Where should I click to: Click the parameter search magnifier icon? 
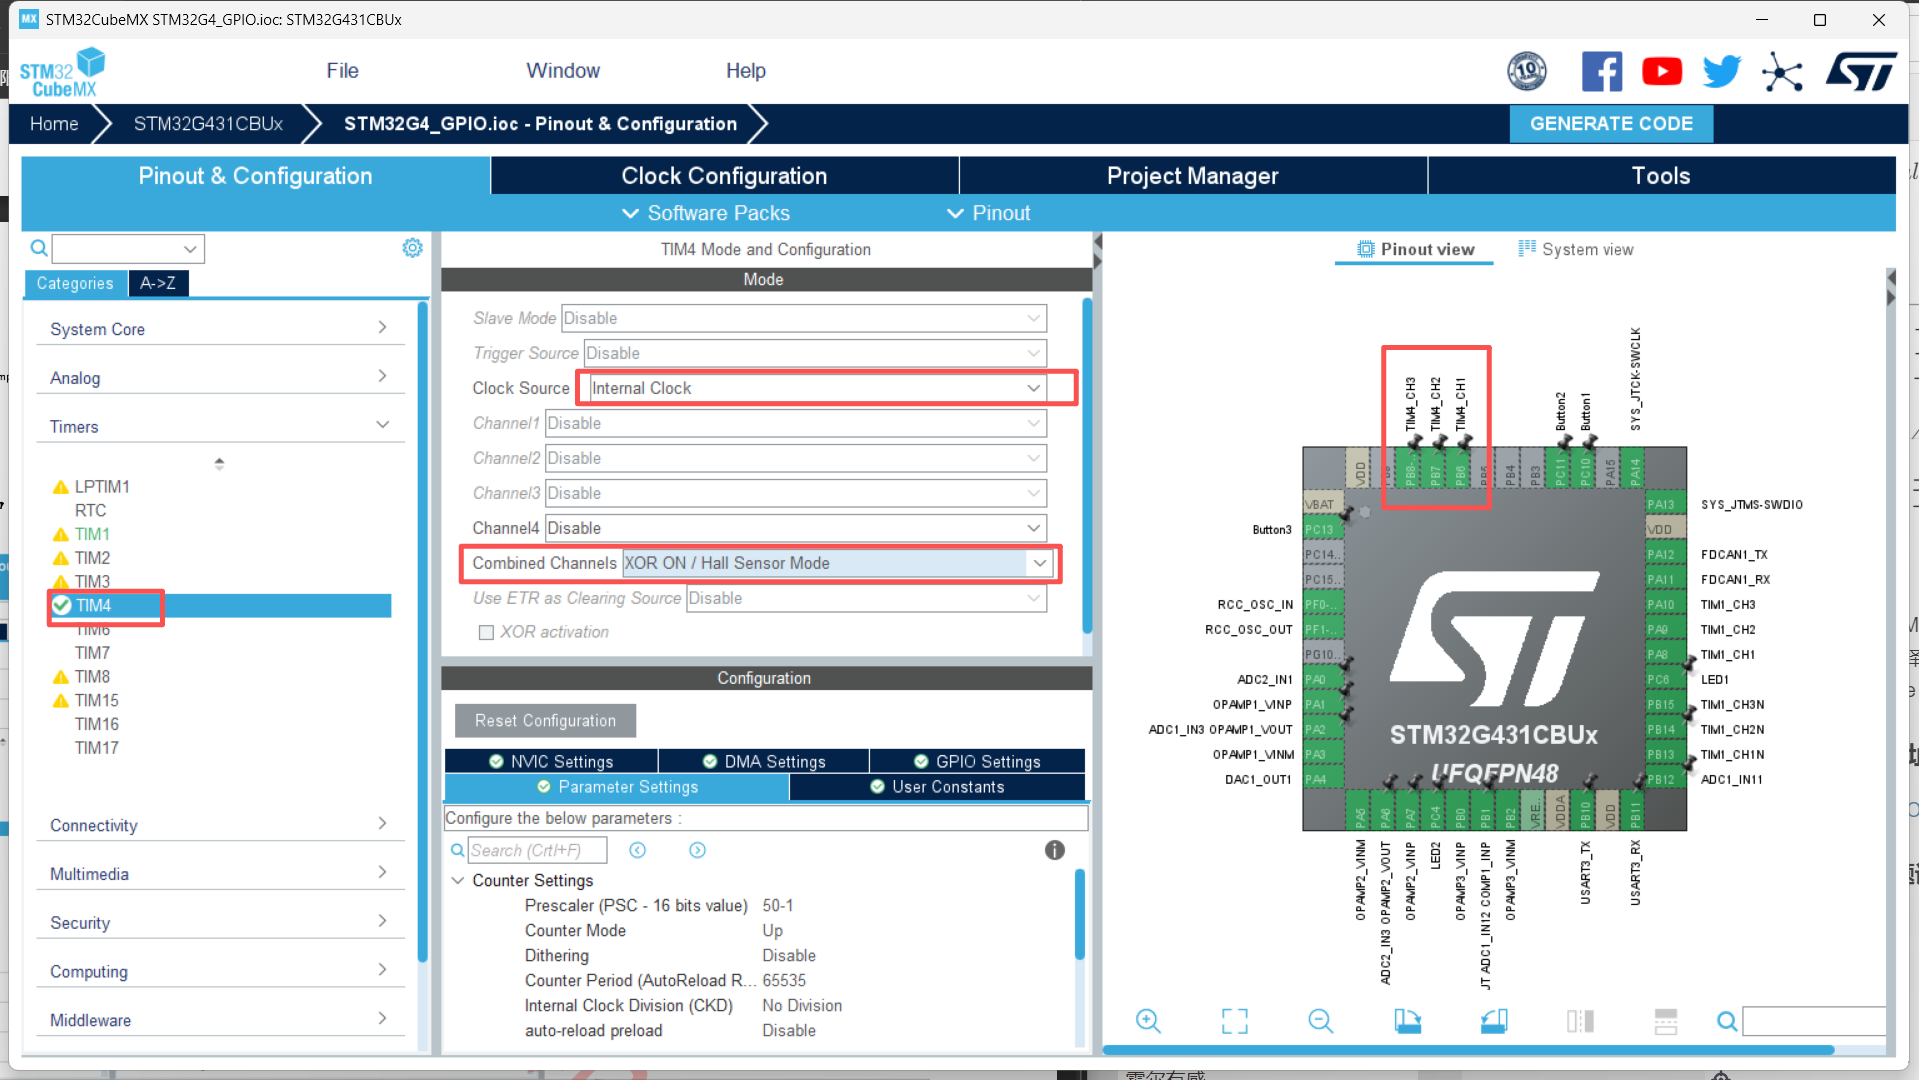(457, 850)
